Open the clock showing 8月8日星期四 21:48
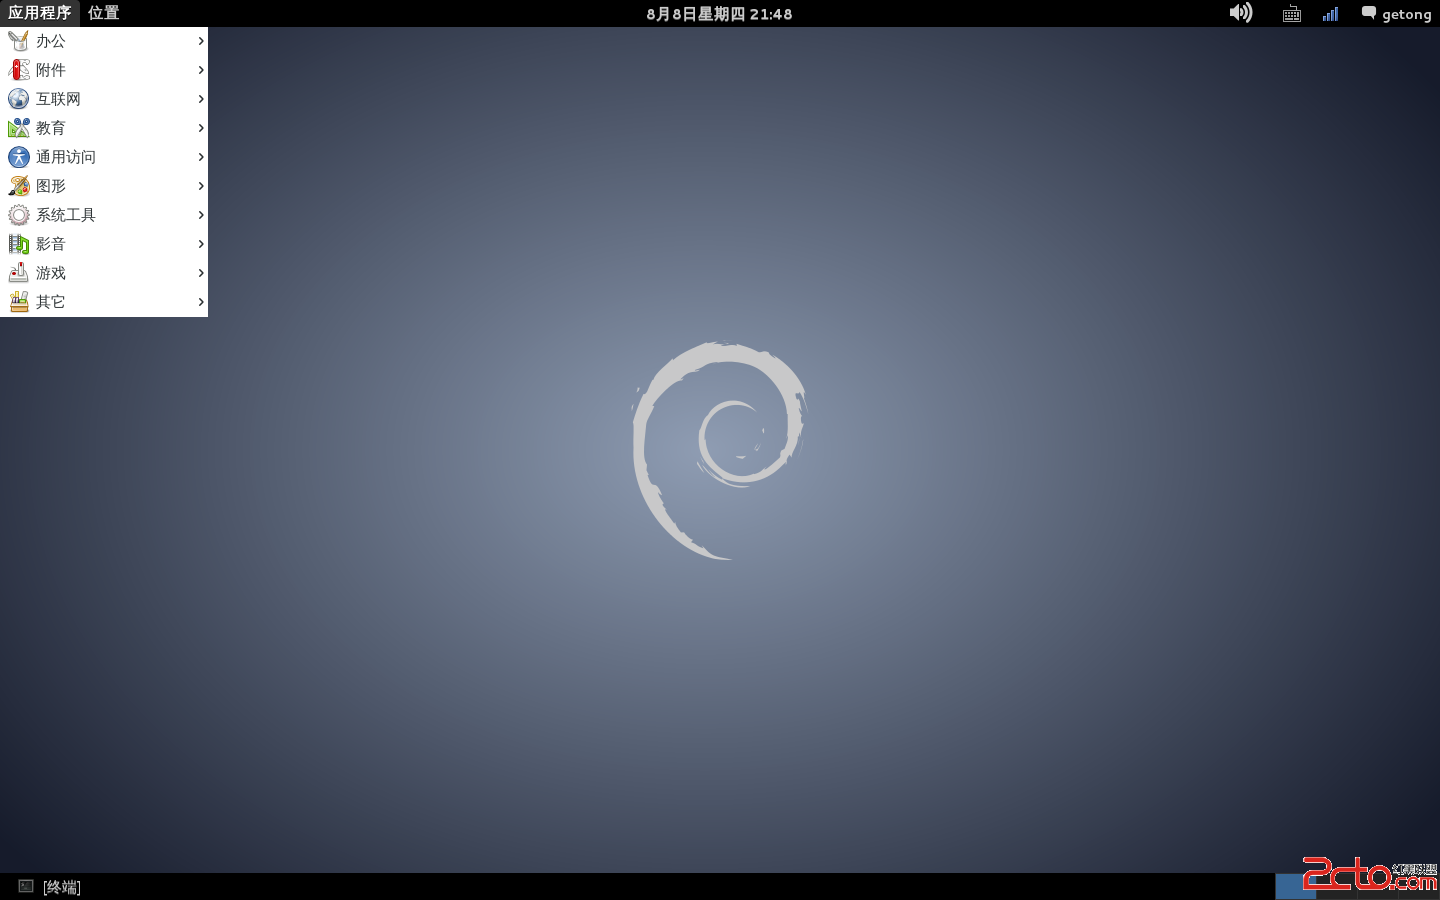 pos(719,14)
